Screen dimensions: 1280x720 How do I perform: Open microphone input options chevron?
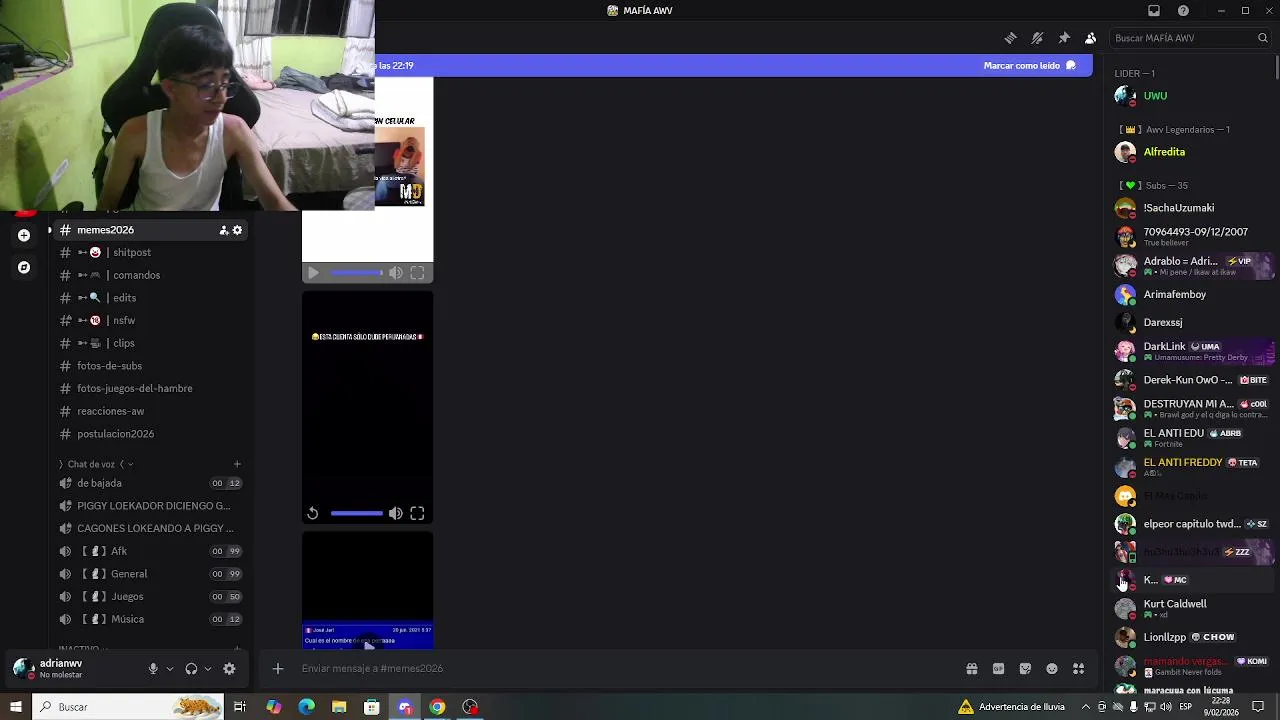click(x=169, y=669)
